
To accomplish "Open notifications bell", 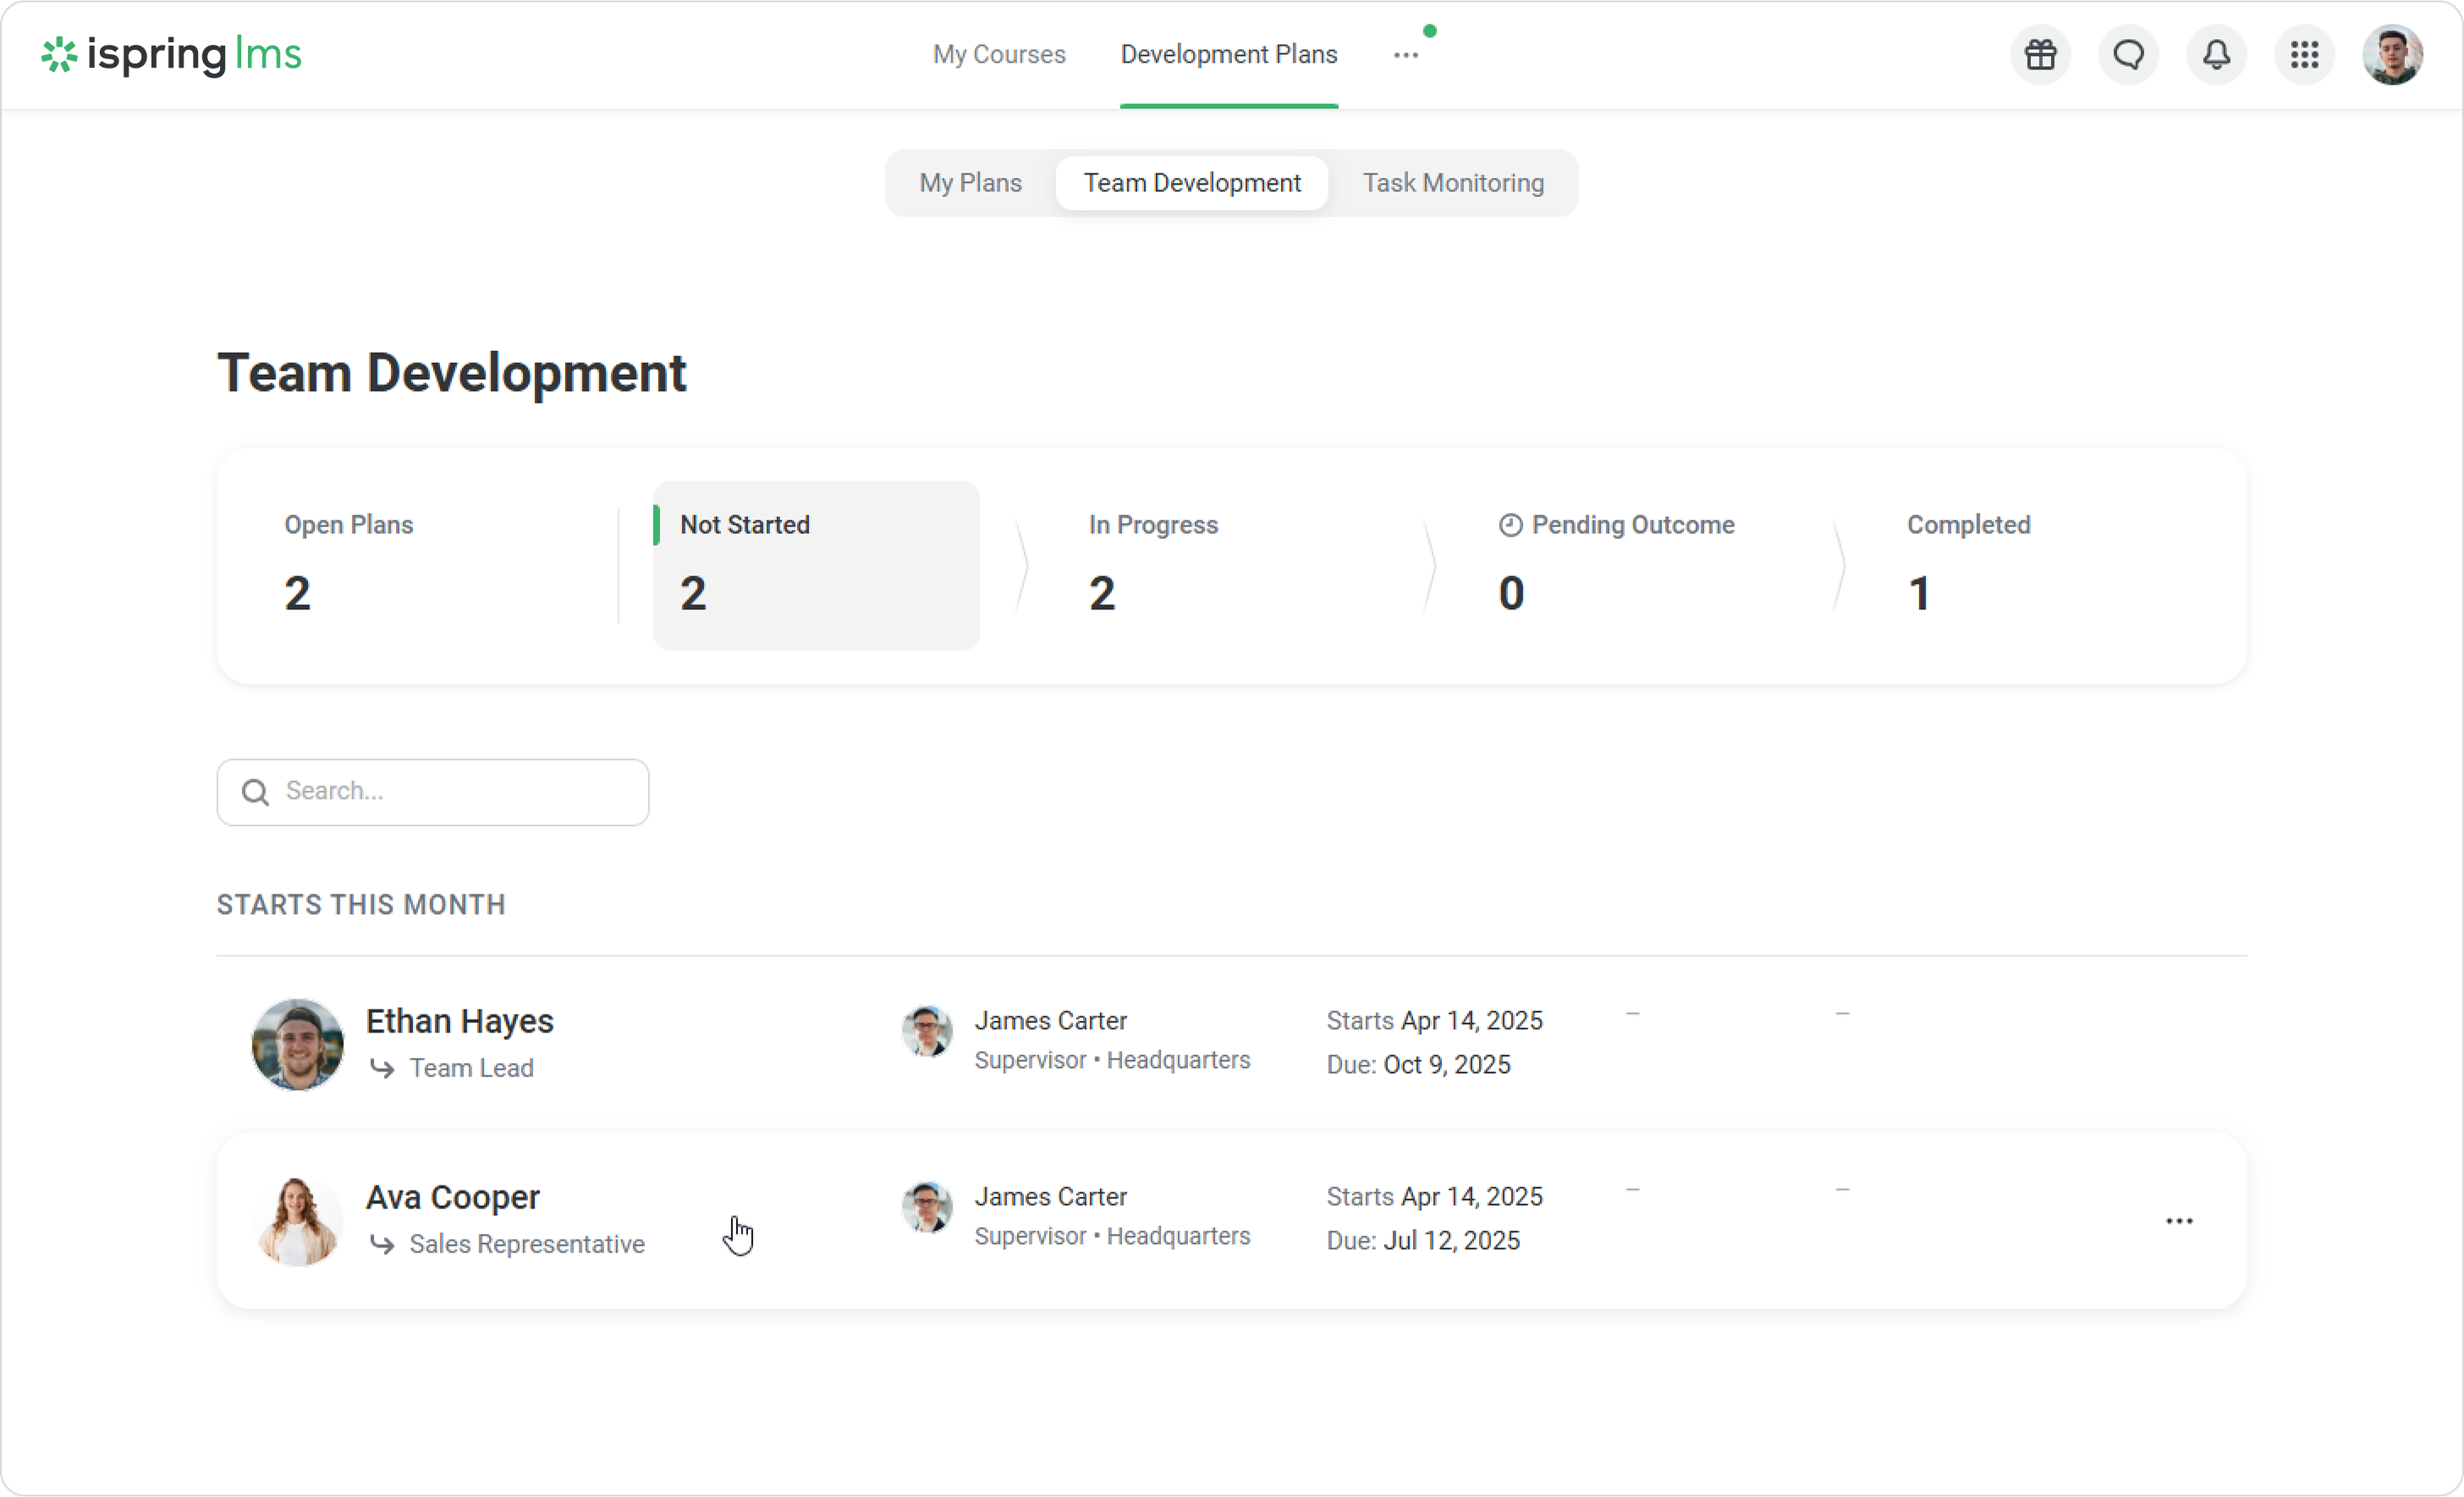I will pyautogui.click(x=2216, y=54).
